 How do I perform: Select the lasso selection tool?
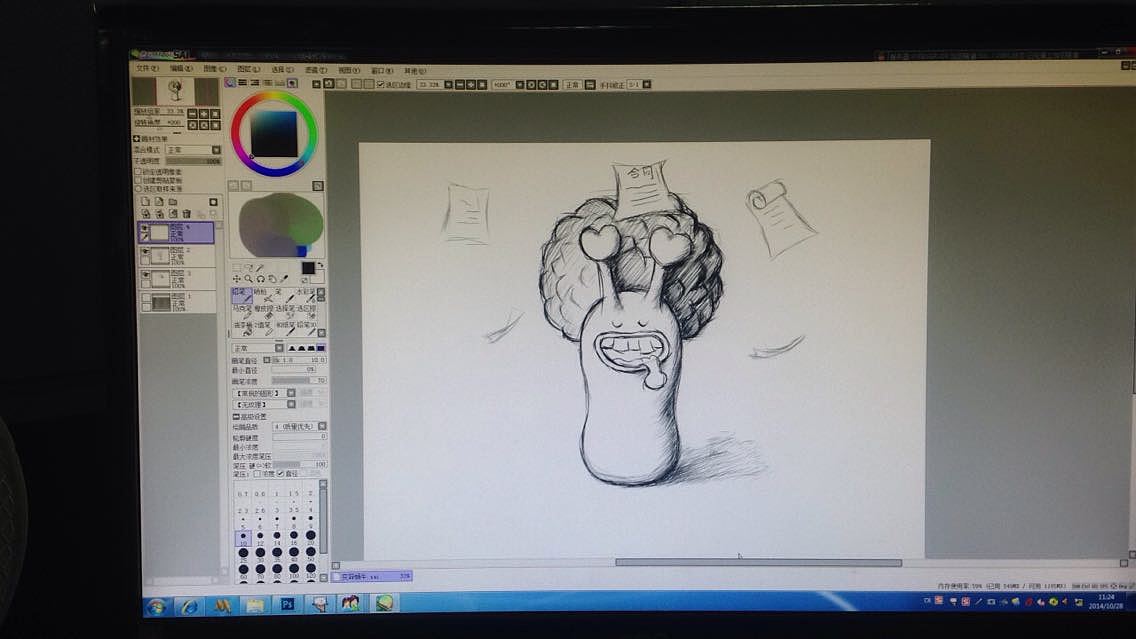248,267
